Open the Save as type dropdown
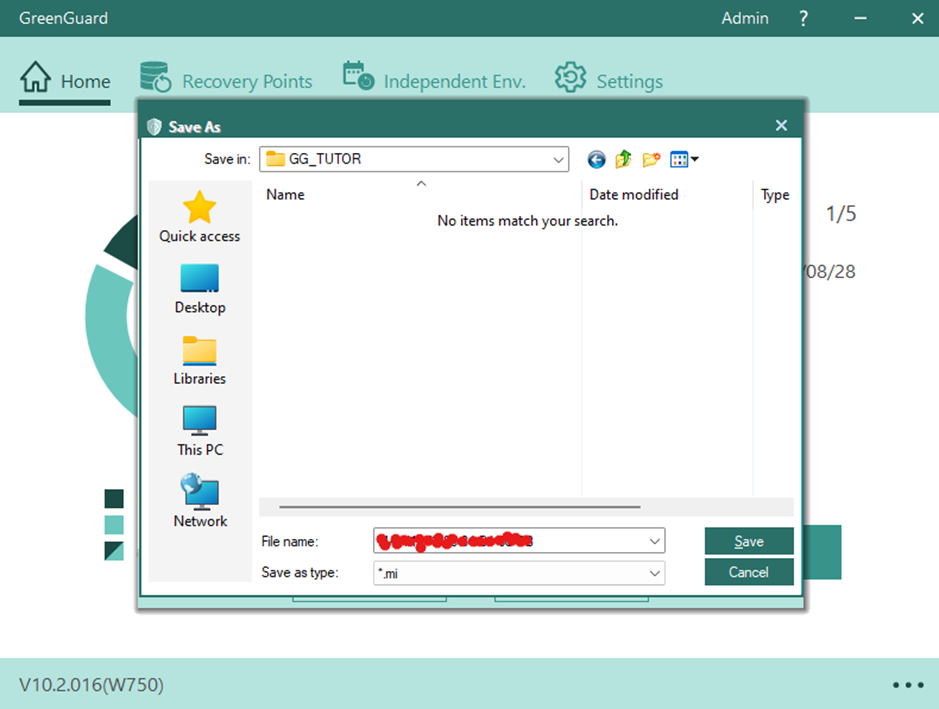 pos(655,573)
